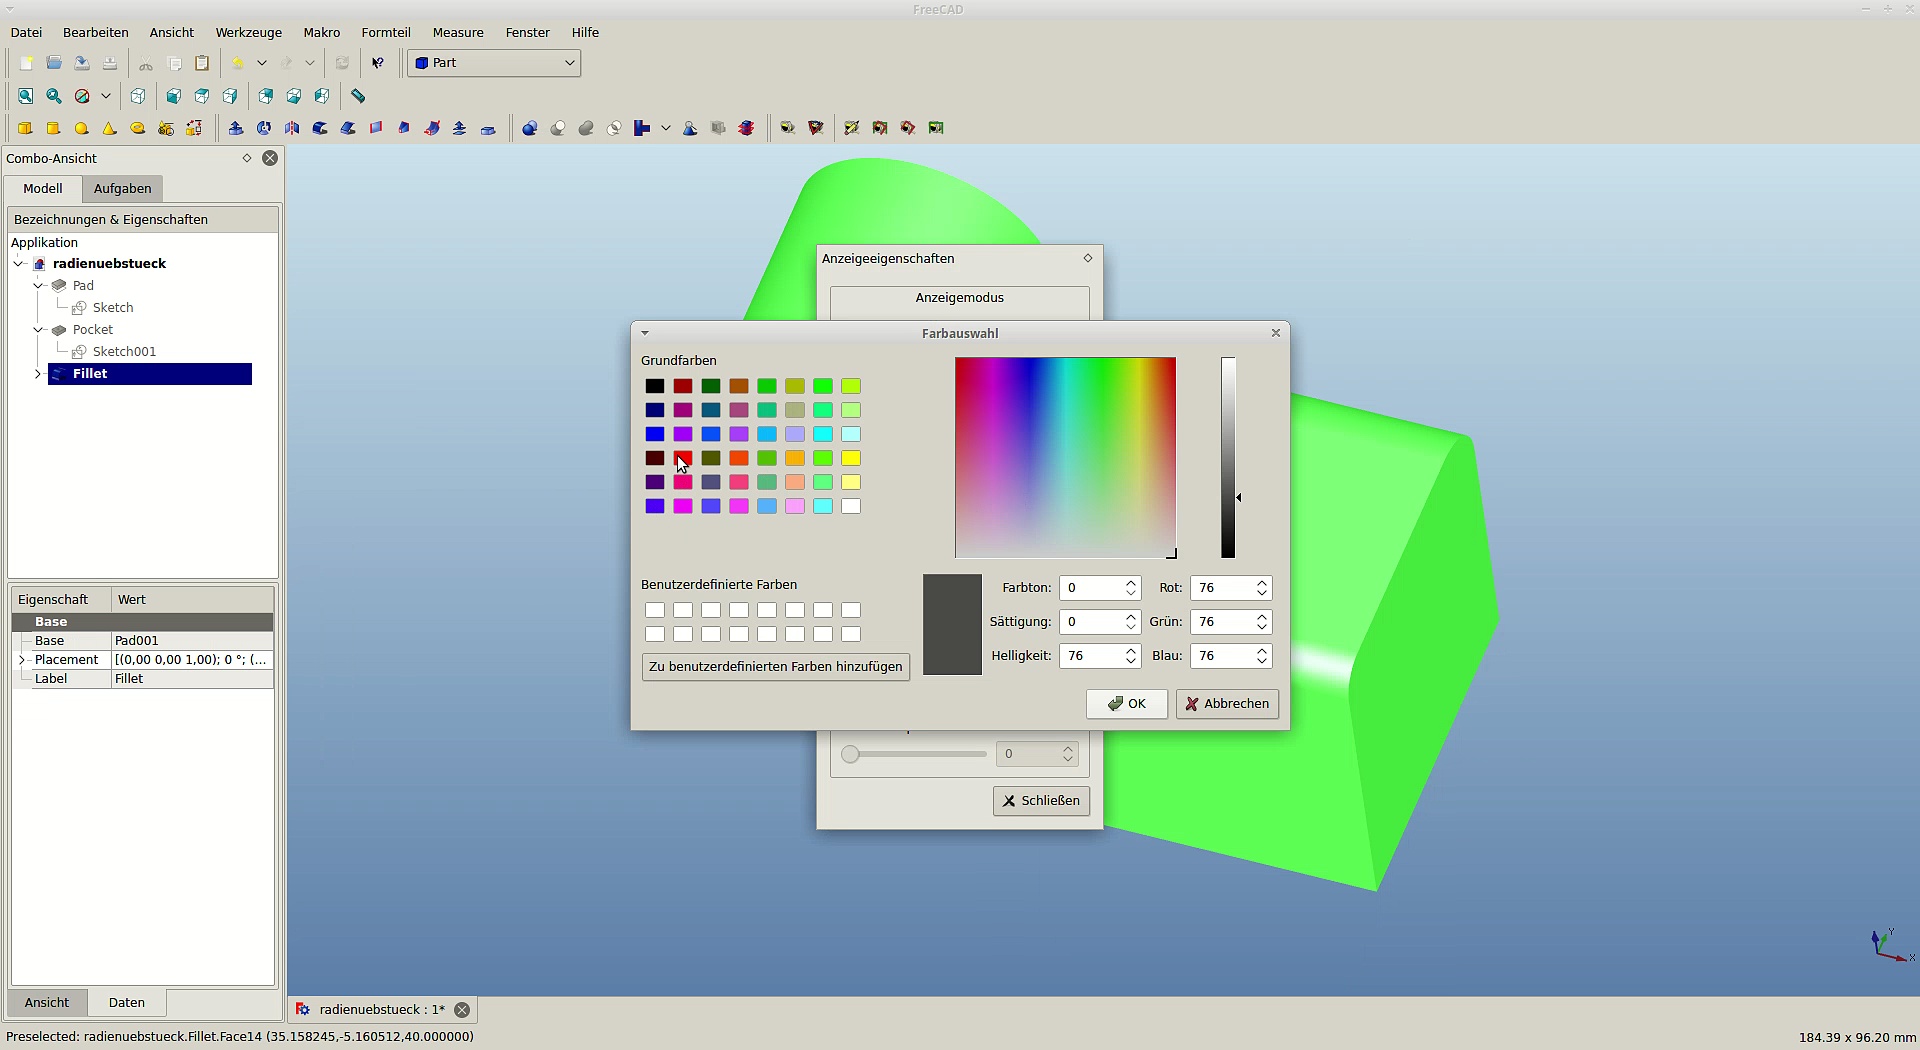This screenshot has width=1920, height=1050.
Task: Toggle floating of the Combo-Ansicht panel
Action: pos(247,158)
